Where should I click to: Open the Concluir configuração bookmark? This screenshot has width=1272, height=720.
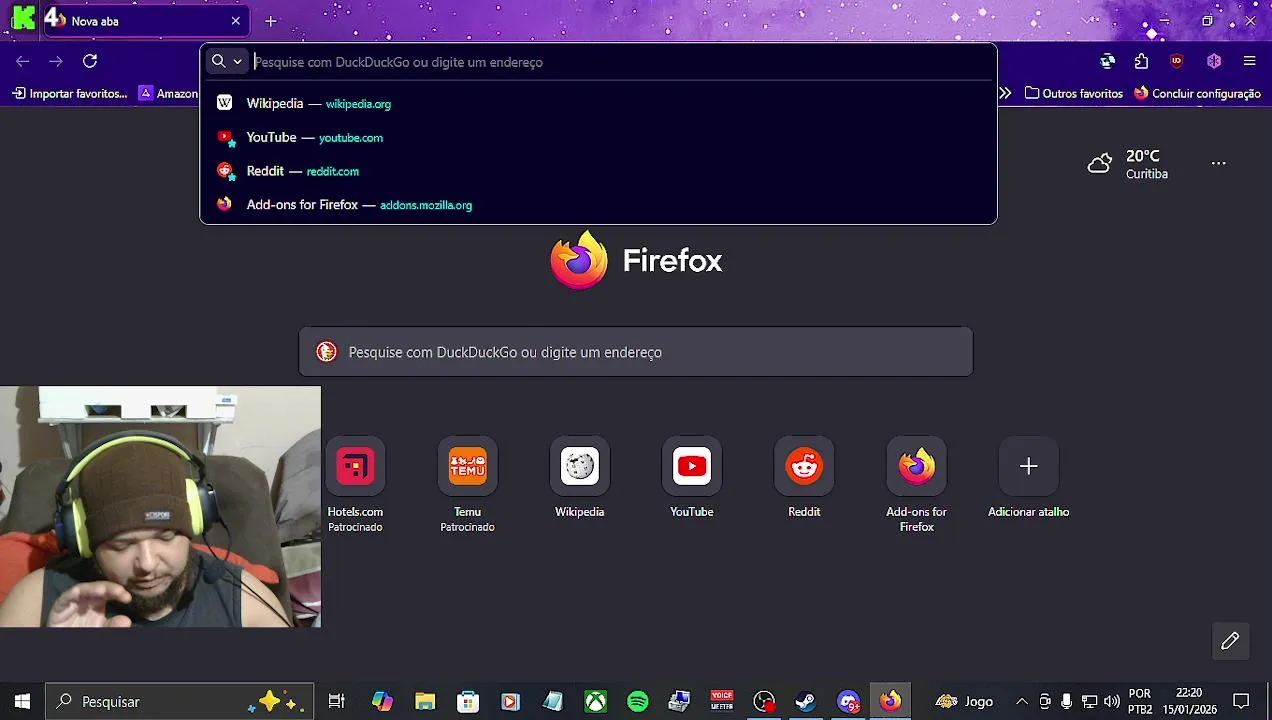tap(1197, 93)
